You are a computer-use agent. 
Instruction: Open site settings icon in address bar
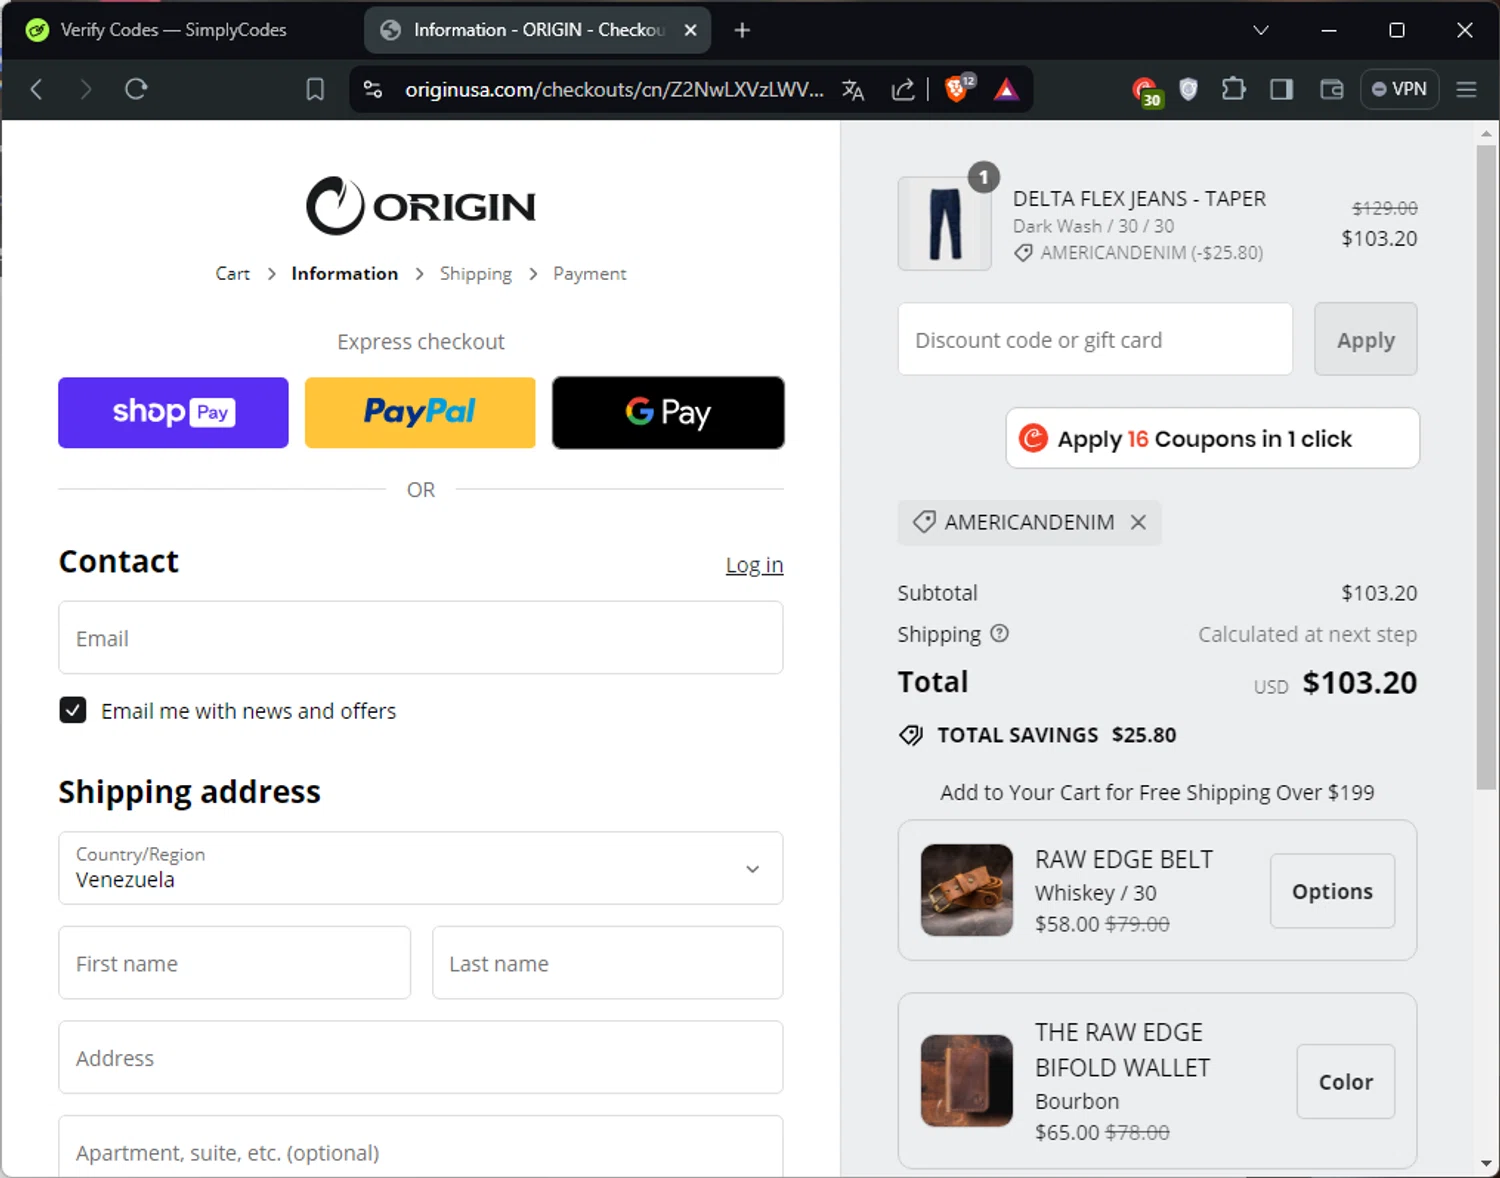click(x=373, y=90)
